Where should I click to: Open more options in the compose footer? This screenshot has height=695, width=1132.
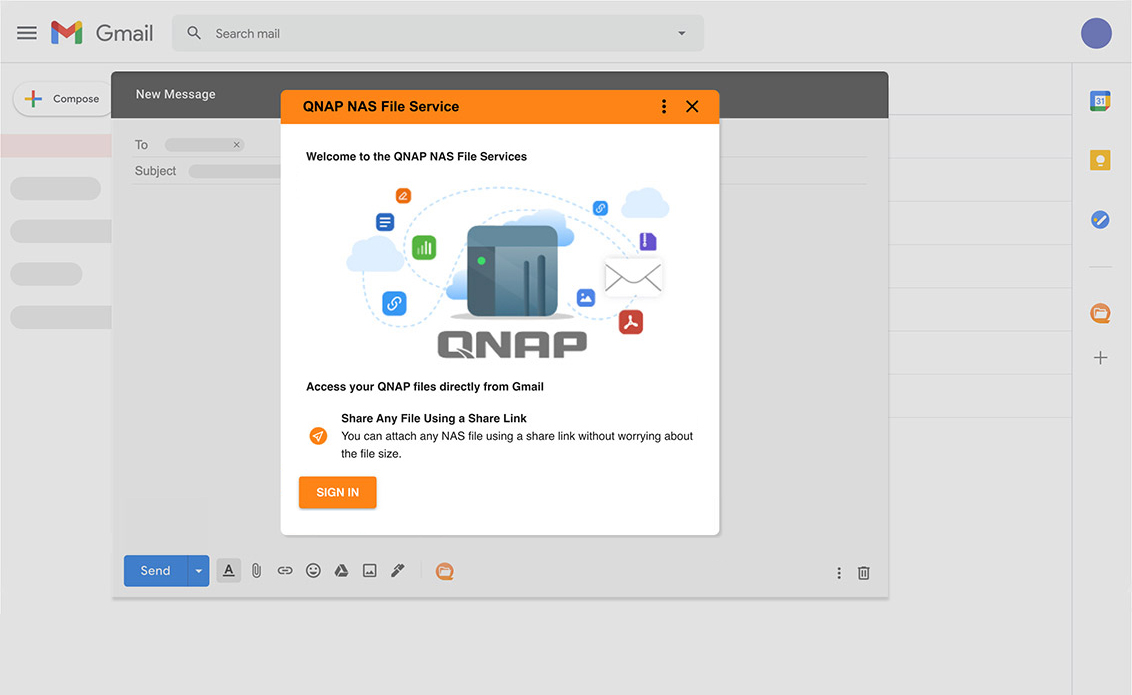coord(839,572)
